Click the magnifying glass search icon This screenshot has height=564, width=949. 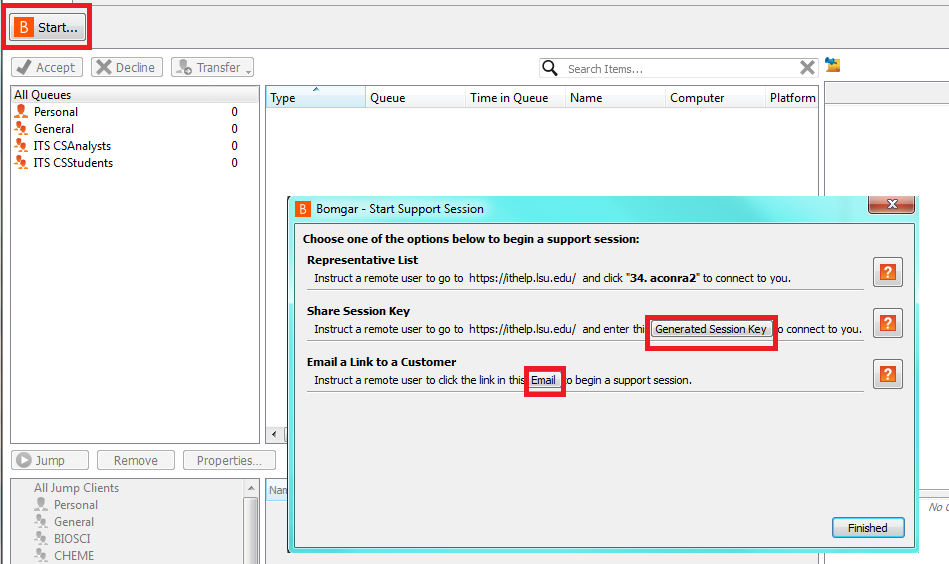(550, 68)
